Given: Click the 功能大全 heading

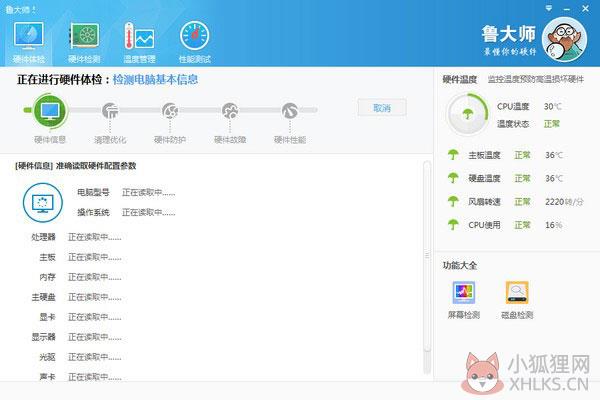Looking at the screenshot, I should (460, 265).
